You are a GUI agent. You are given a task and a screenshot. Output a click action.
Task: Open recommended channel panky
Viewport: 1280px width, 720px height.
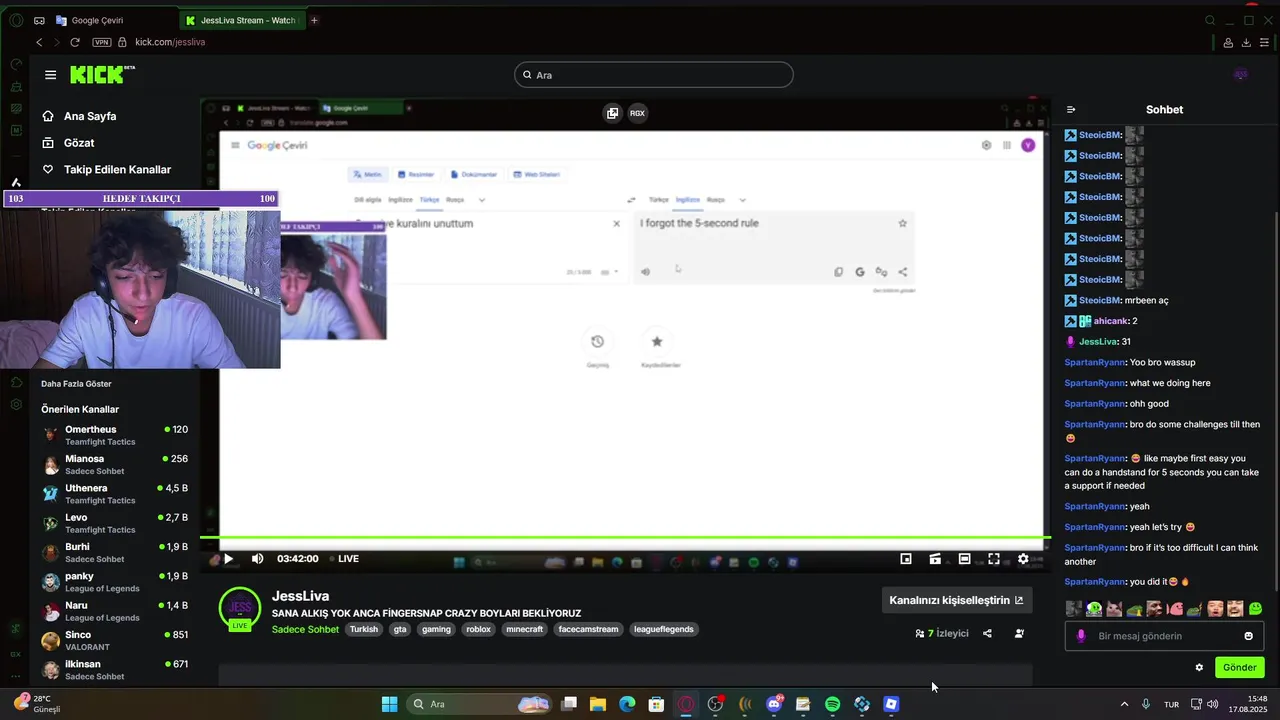114,582
